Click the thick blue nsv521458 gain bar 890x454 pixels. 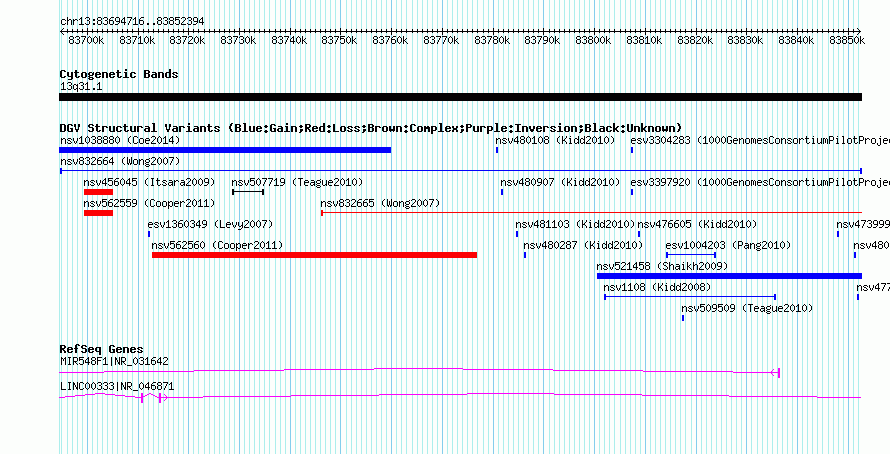(x=729, y=276)
